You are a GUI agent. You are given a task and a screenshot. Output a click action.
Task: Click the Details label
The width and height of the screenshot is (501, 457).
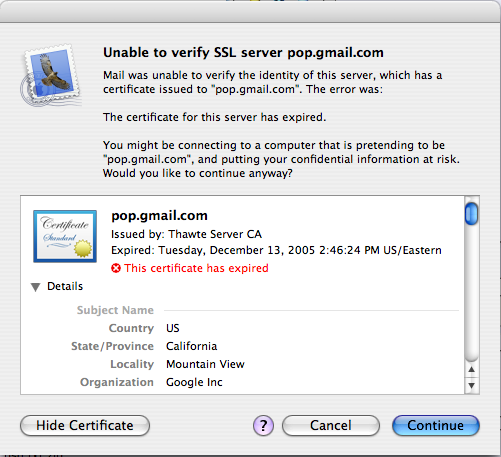click(x=65, y=286)
